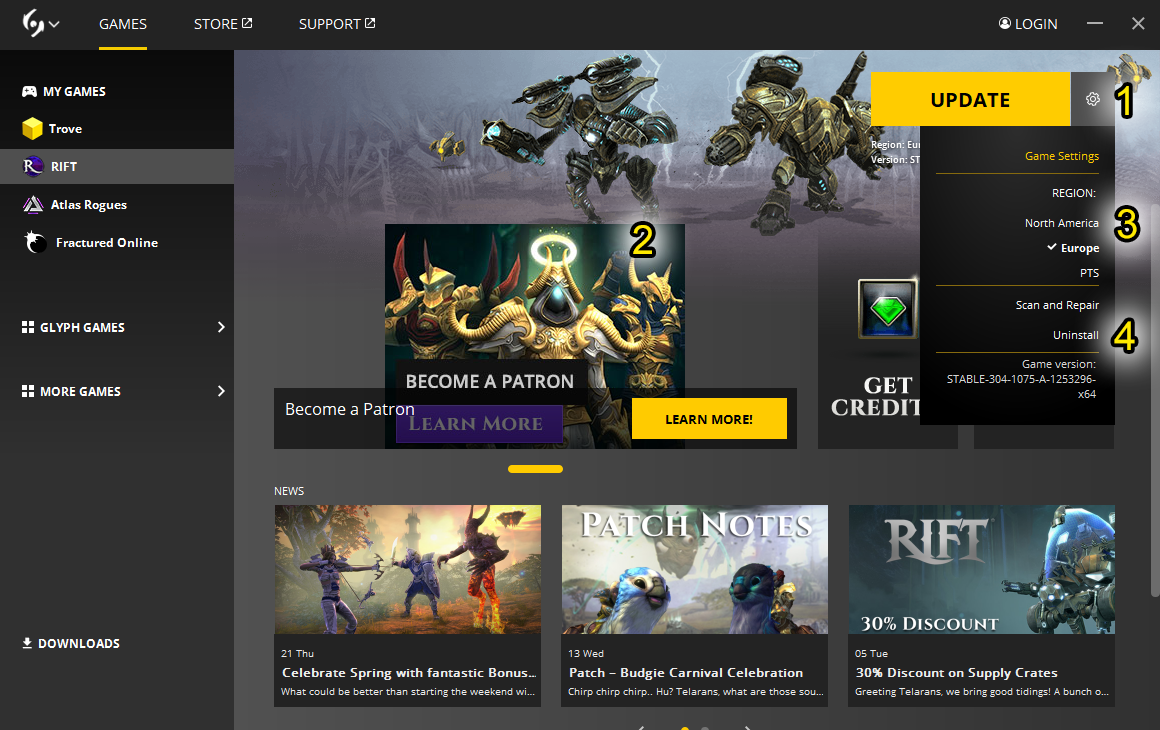Read 'Celebrate Spring with fantastic Bonus' article
The height and width of the screenshot is (730, 1160).
[408, 672]
